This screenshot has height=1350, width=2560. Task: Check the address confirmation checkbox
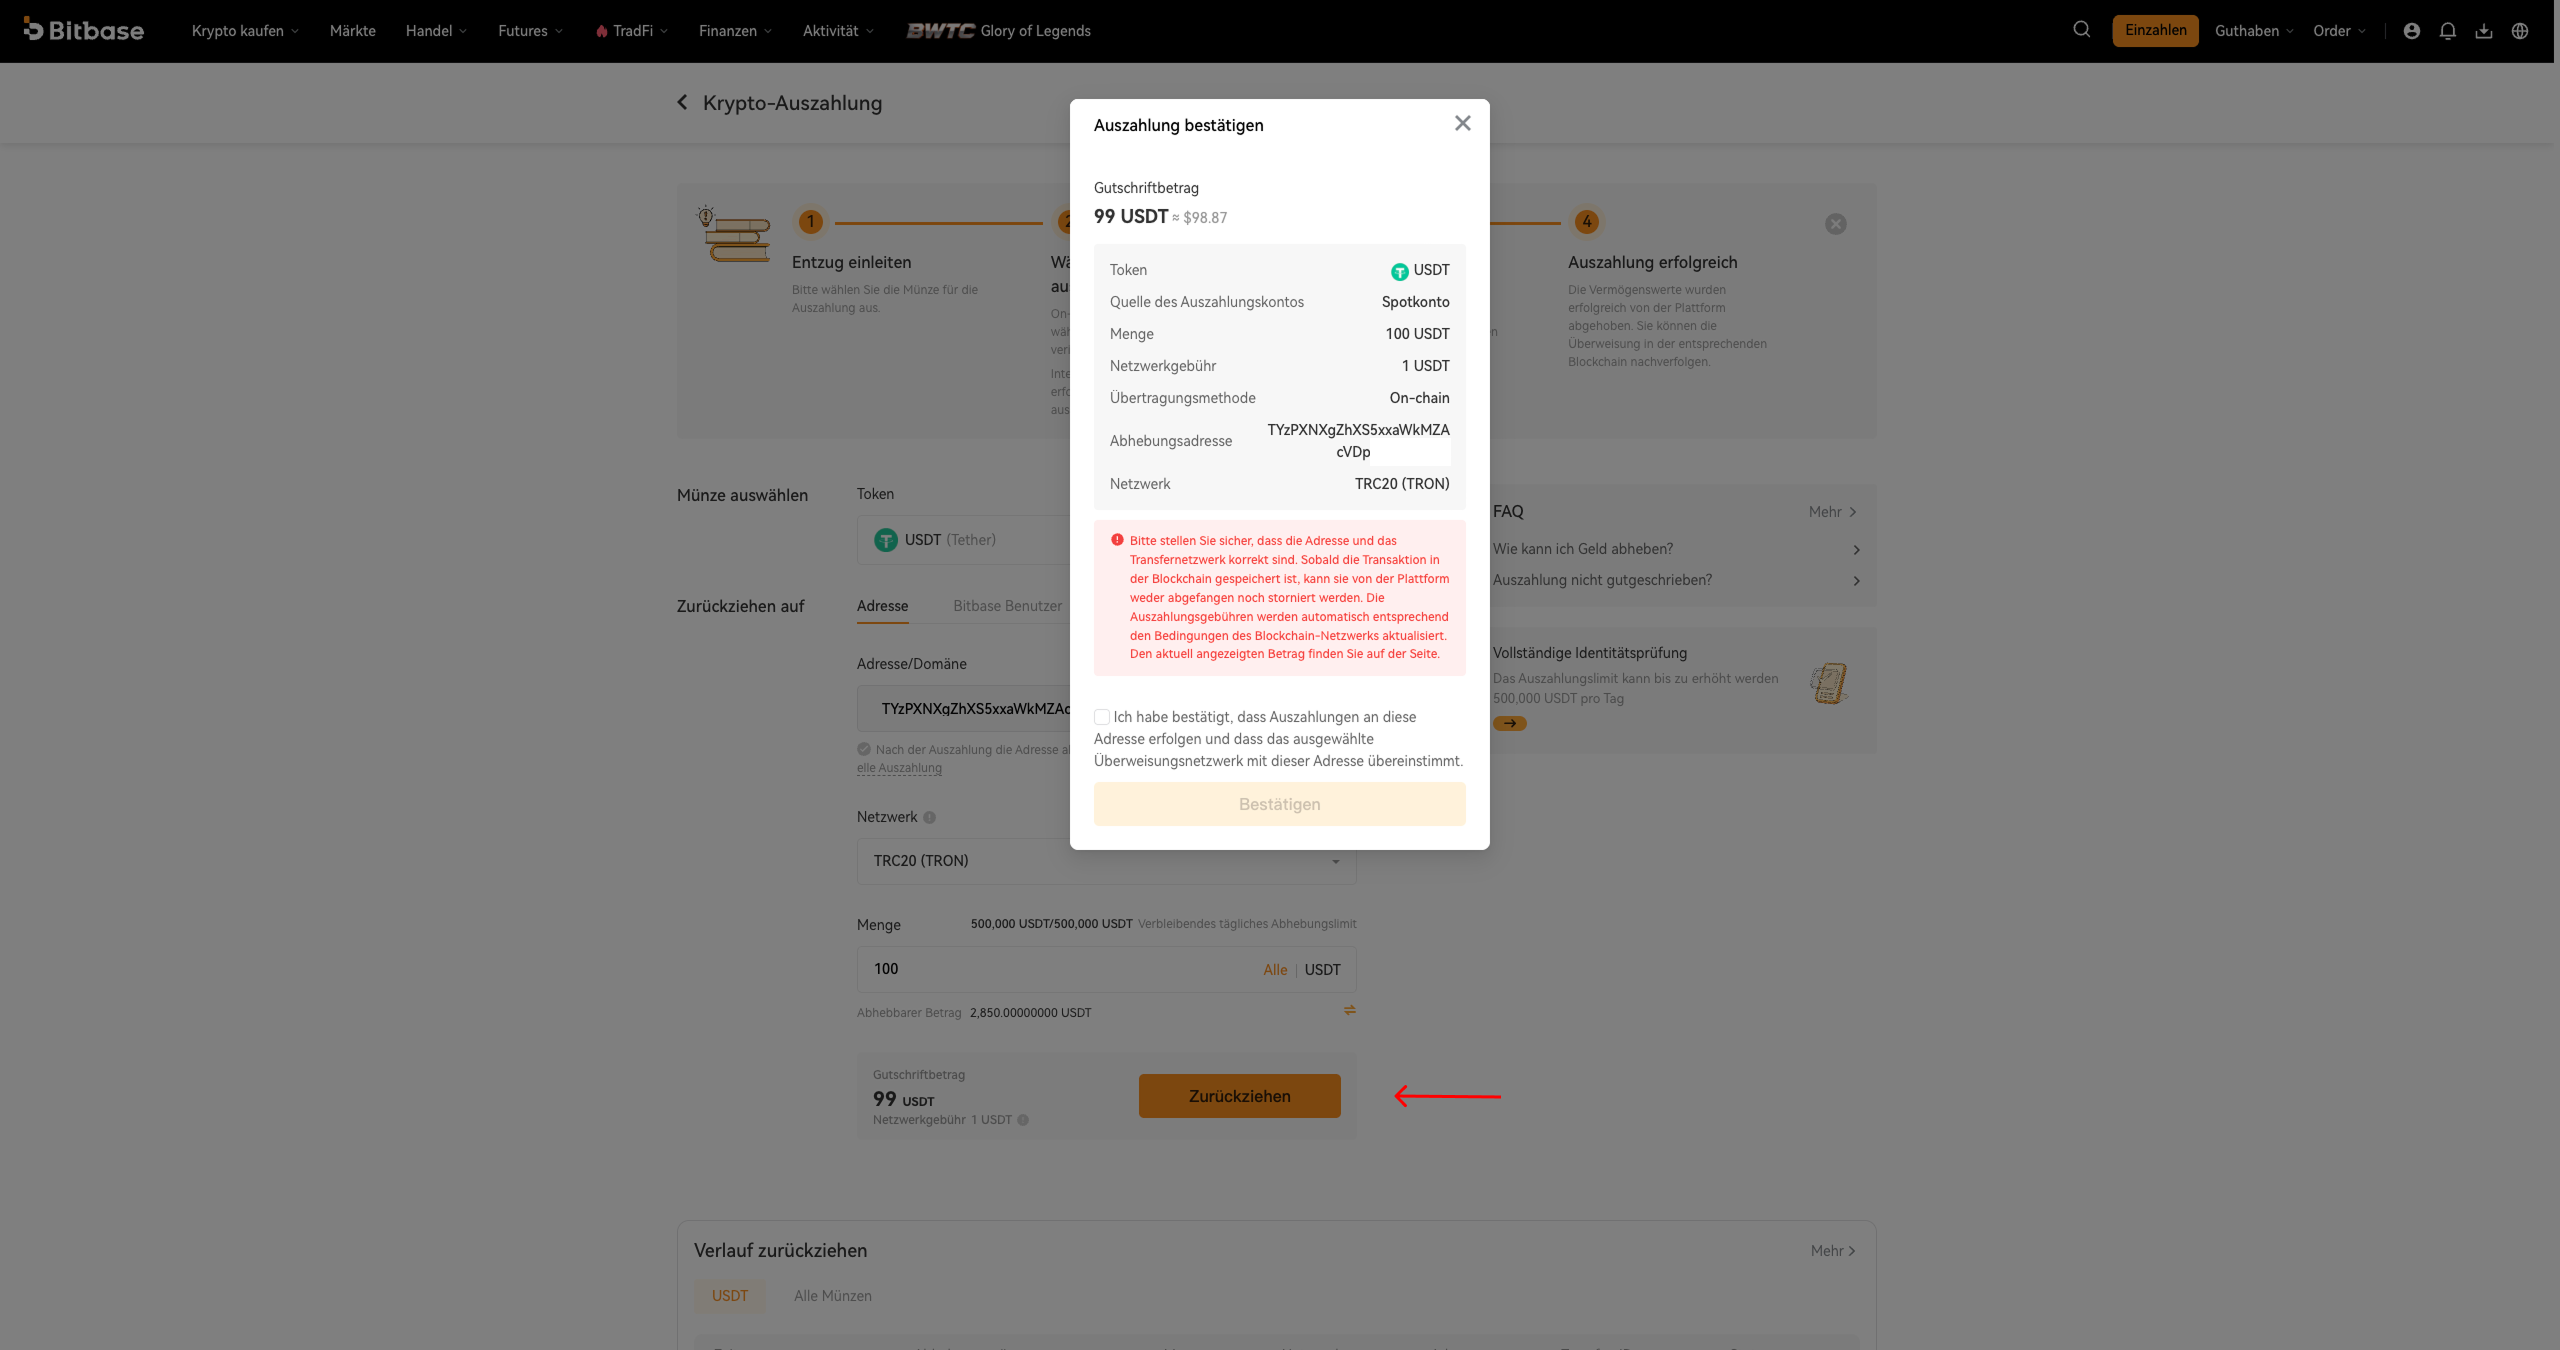[x=1102, y=717]
